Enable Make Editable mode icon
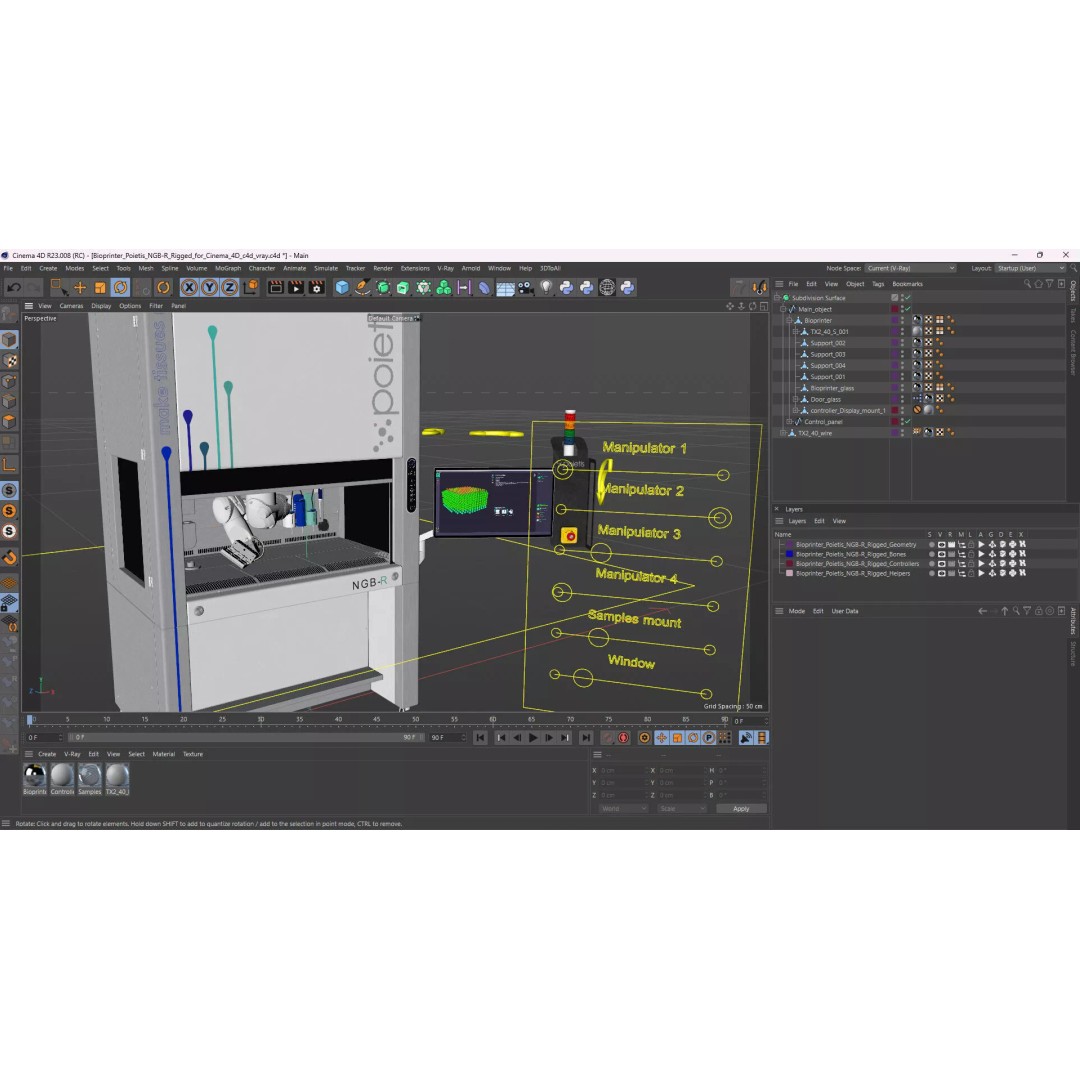1080x1080 pixels. point(9,315)
